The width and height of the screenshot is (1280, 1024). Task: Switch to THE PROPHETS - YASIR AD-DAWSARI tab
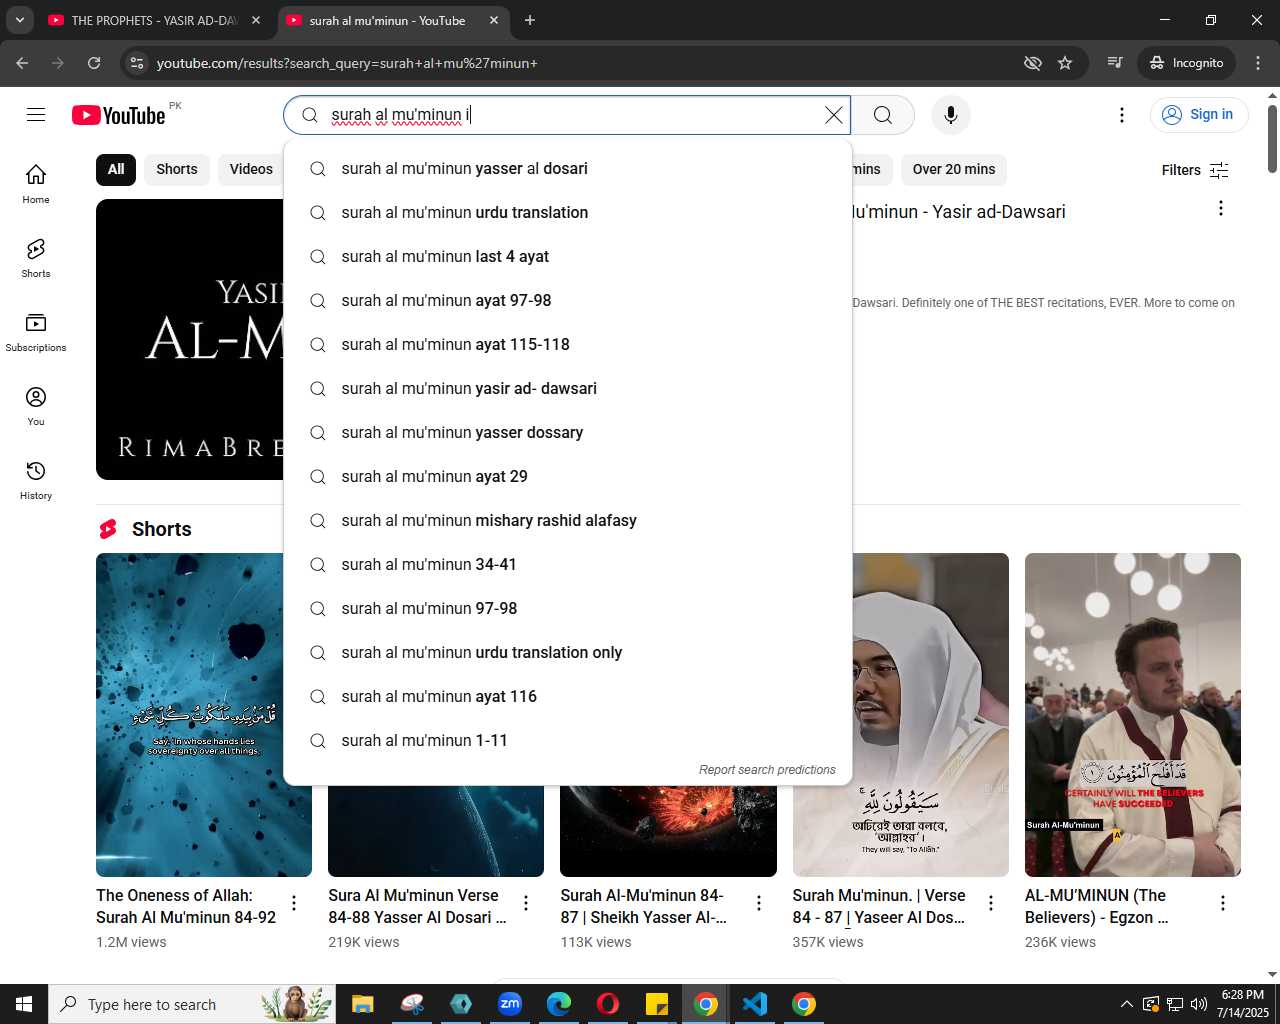click(155, 20)
